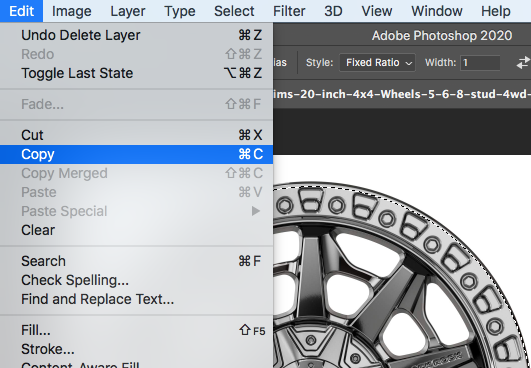Click the wheel rims document tab
531x368 pixels.
coord(402,94)
